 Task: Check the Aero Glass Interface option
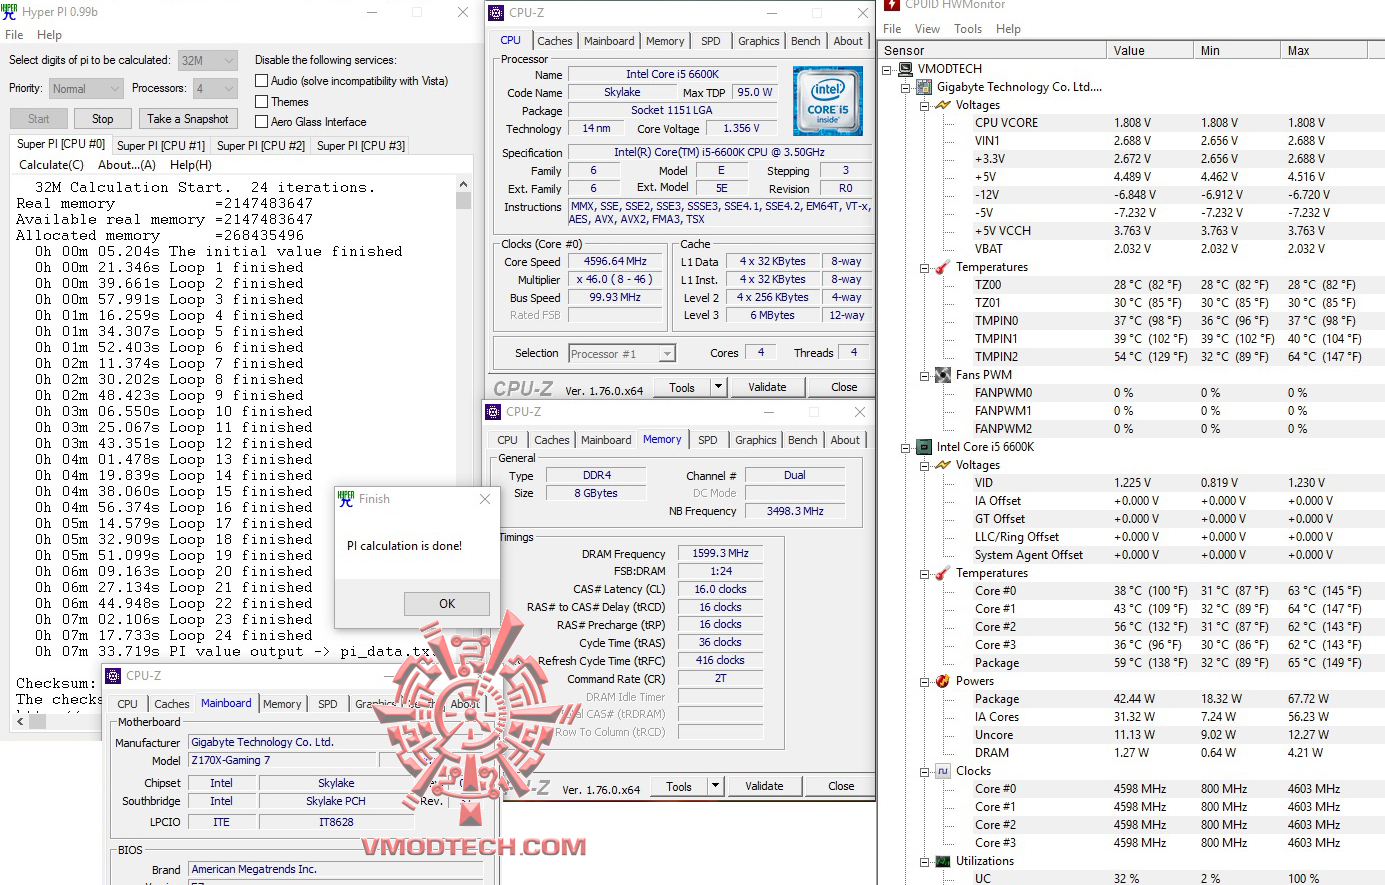tap(262, 122)
